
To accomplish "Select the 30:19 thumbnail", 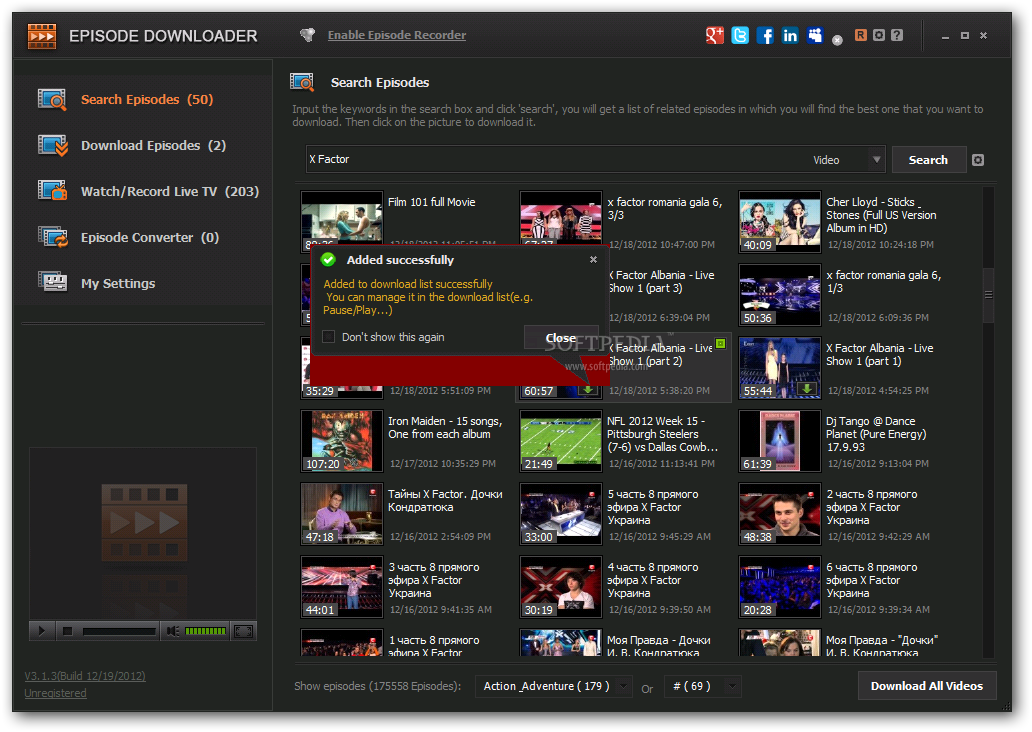I will pos(561,587).
